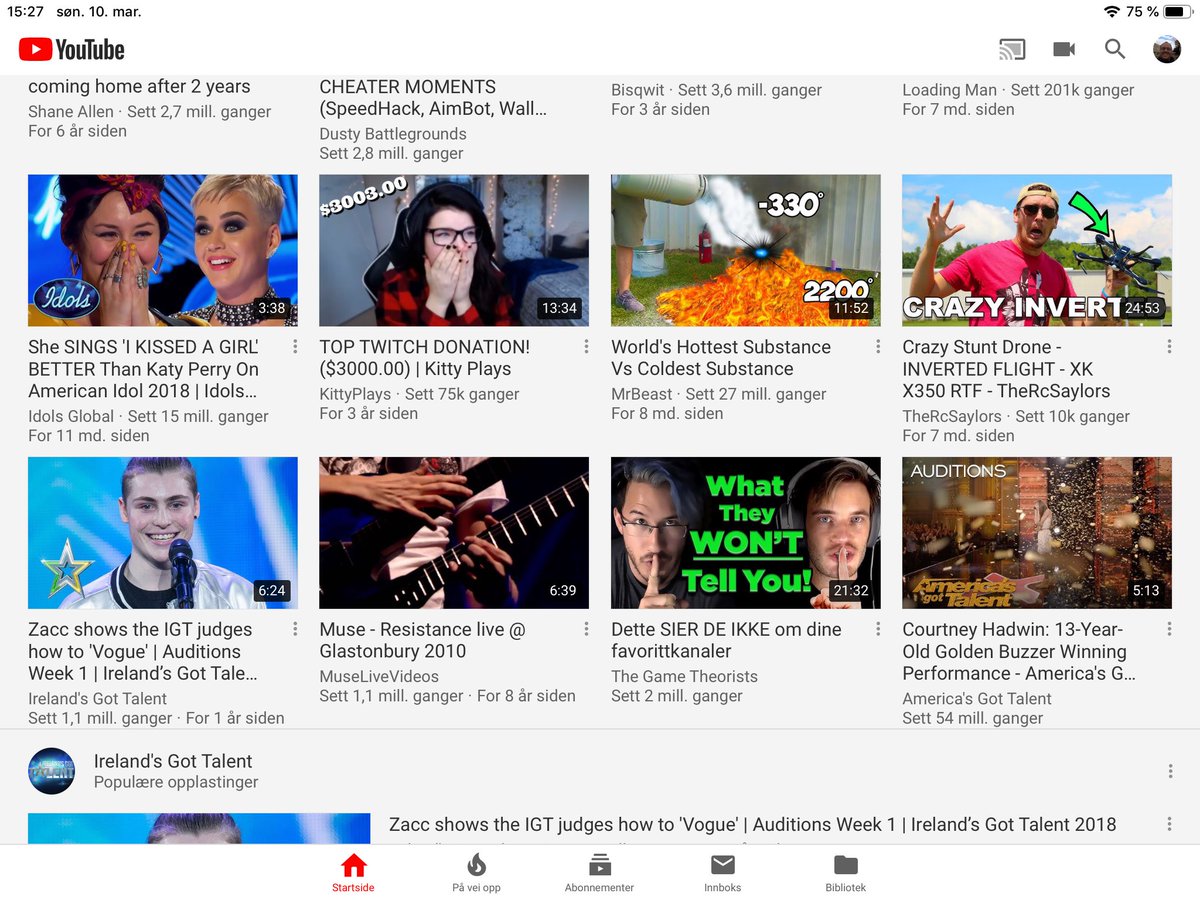Play the $3003.00 Twitch donation thumbnail
1200x900 pixels.
[454, 251]
